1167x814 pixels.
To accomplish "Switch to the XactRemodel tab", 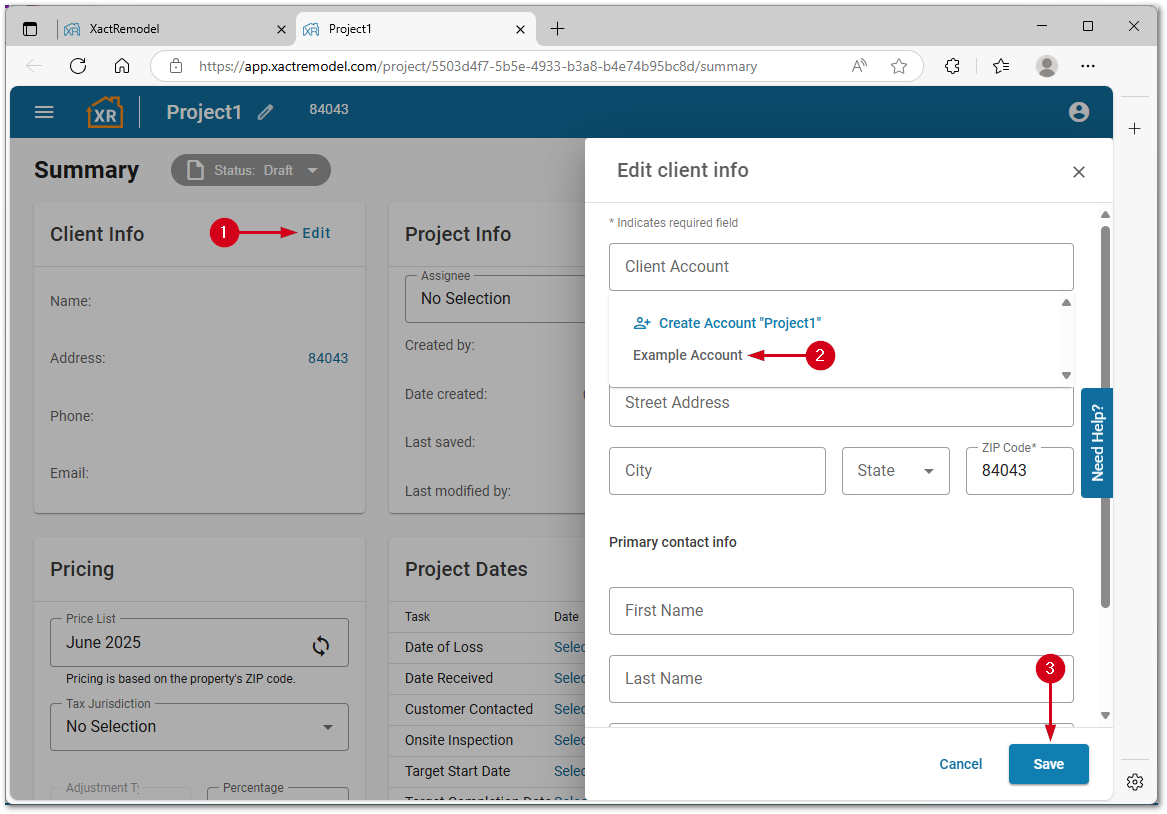I will 175,29.
